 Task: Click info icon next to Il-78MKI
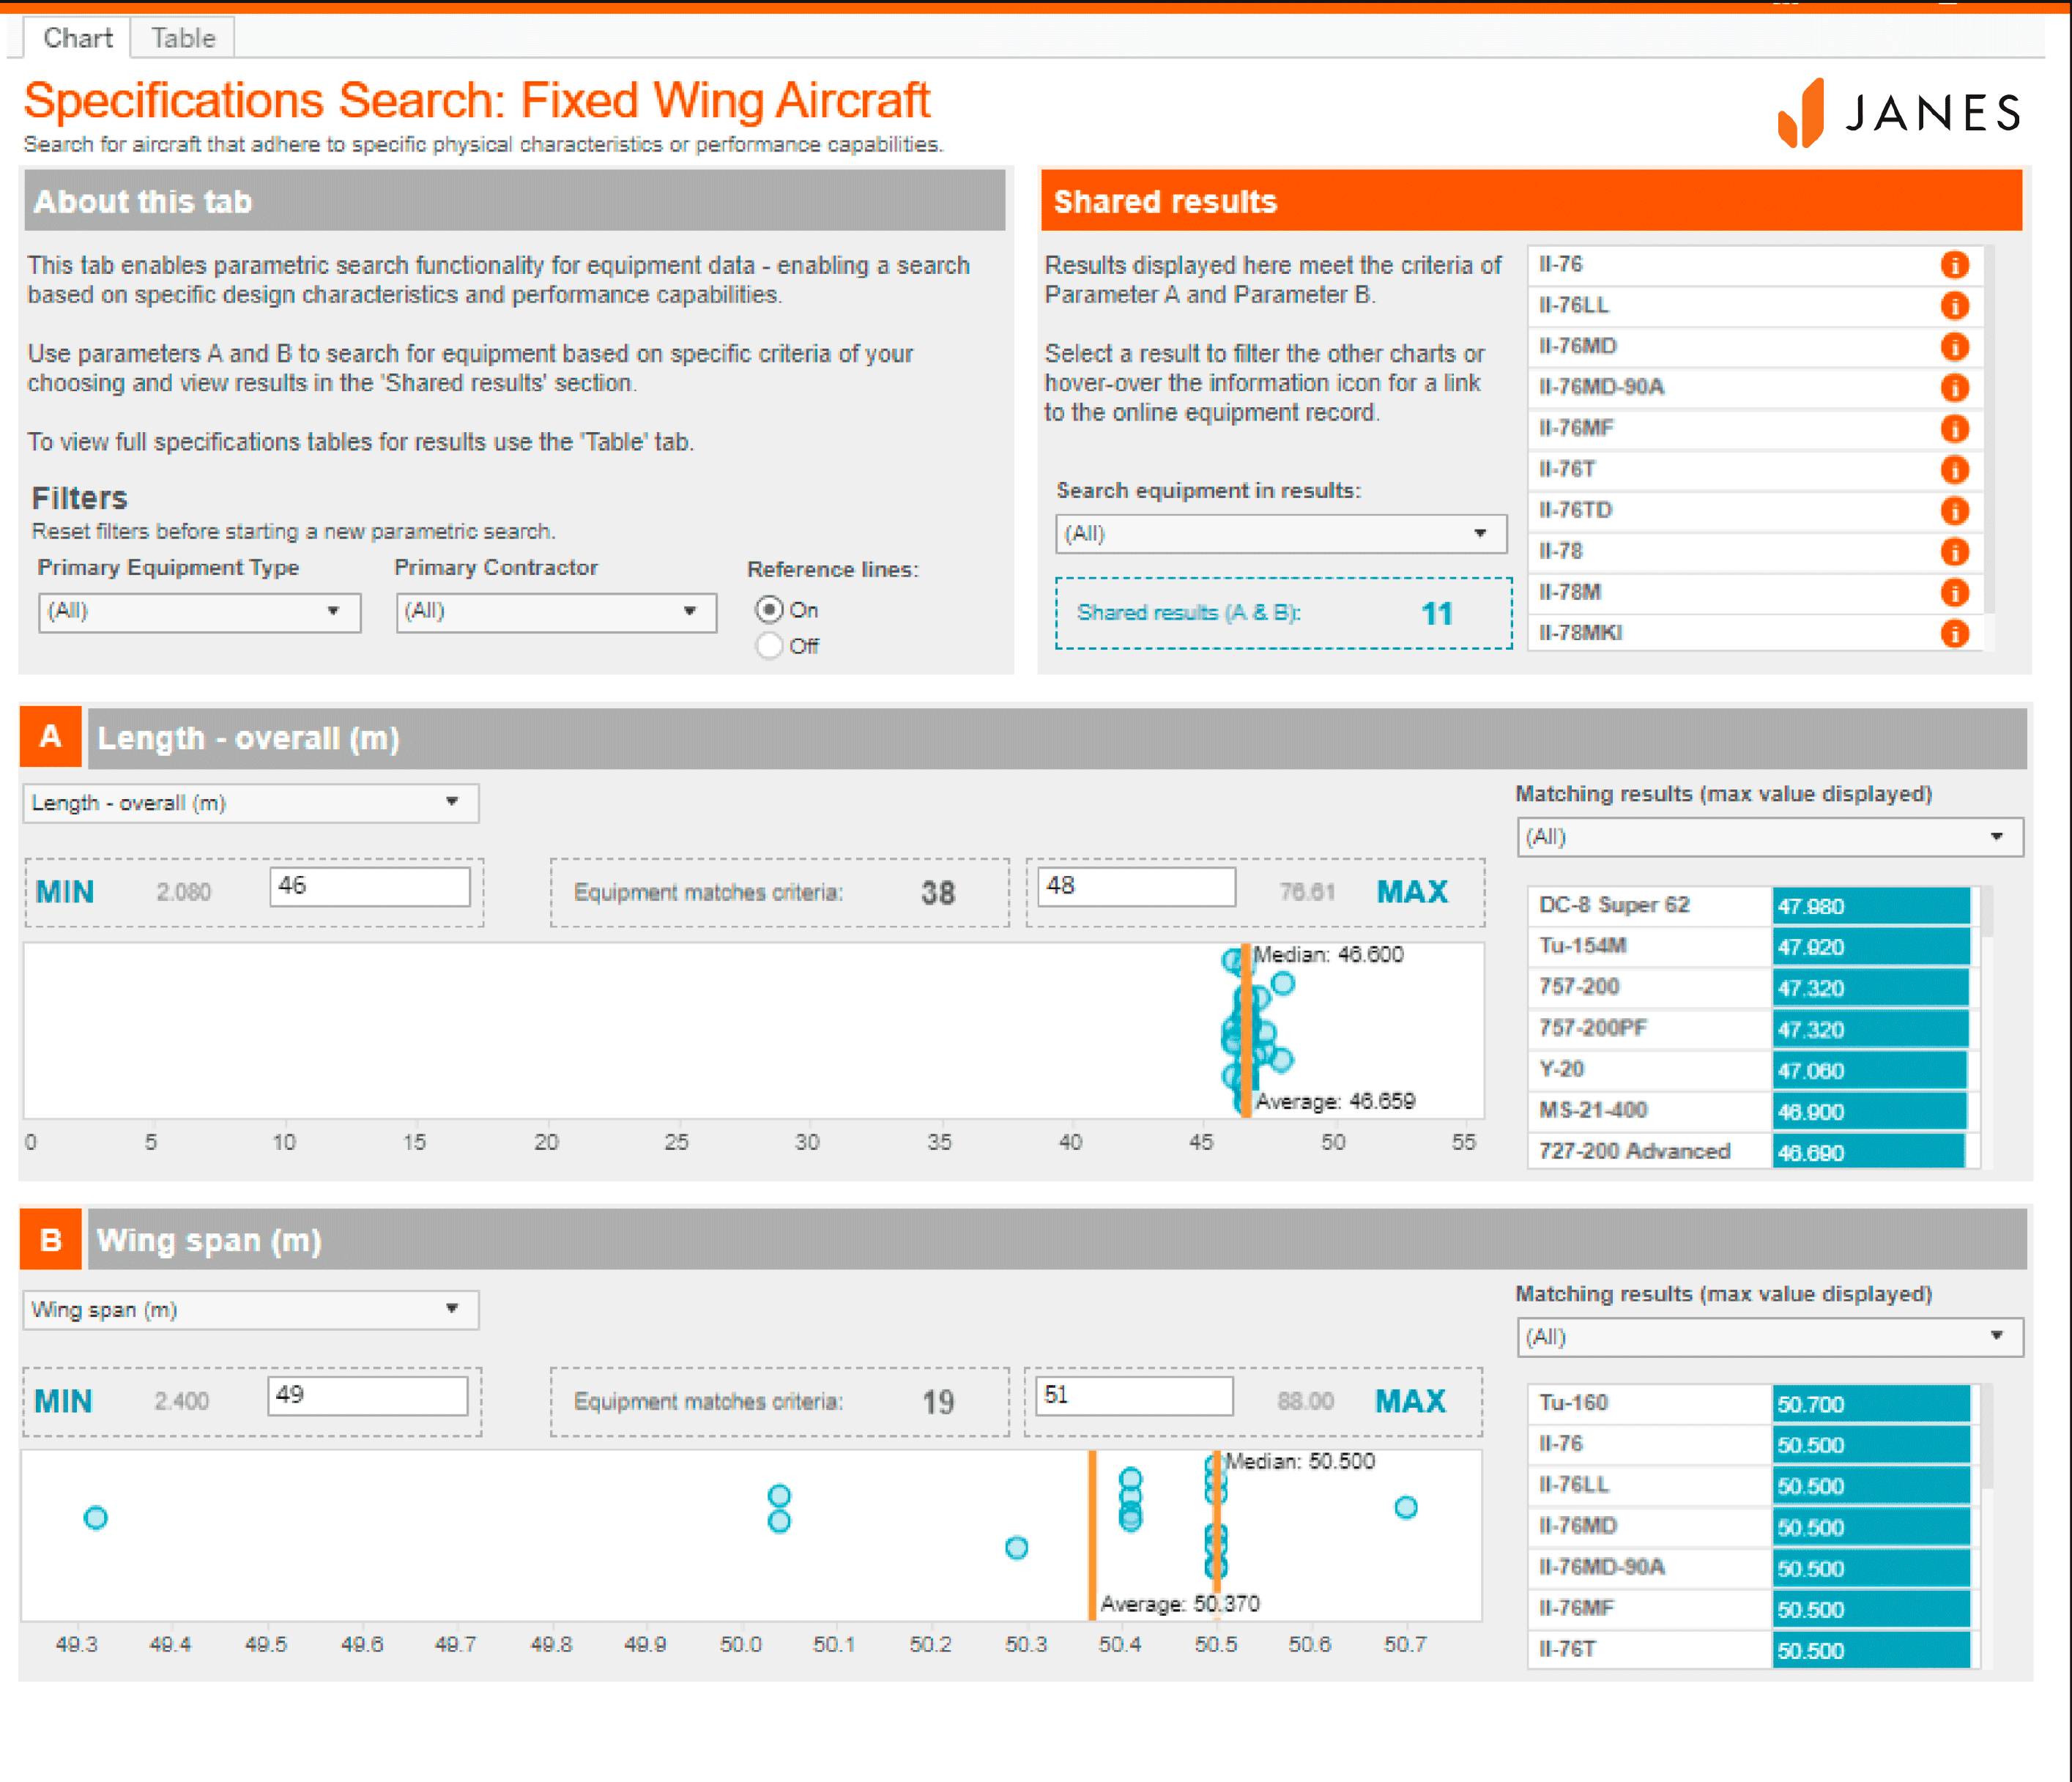1953,634
